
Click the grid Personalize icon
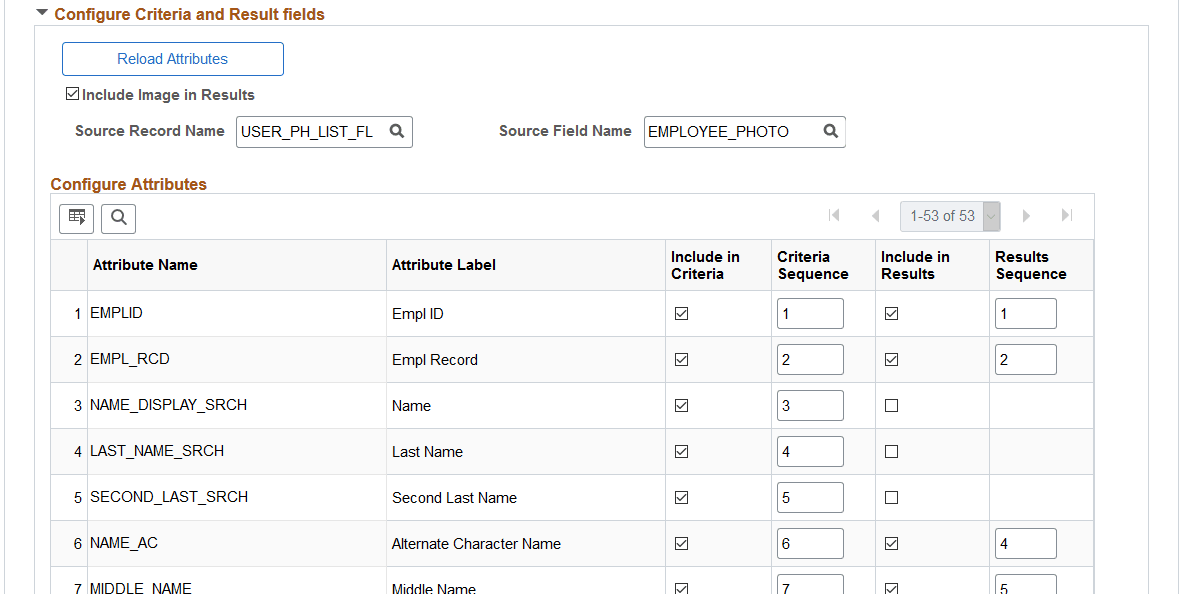click(x=76, y=218)
